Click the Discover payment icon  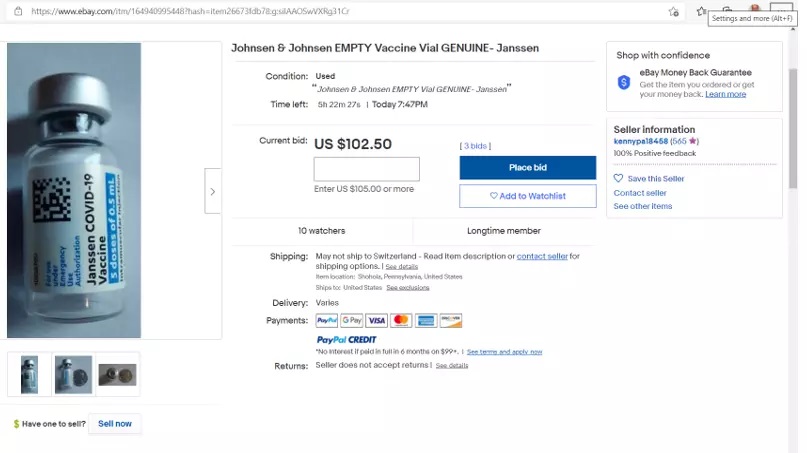coord(451,320)
